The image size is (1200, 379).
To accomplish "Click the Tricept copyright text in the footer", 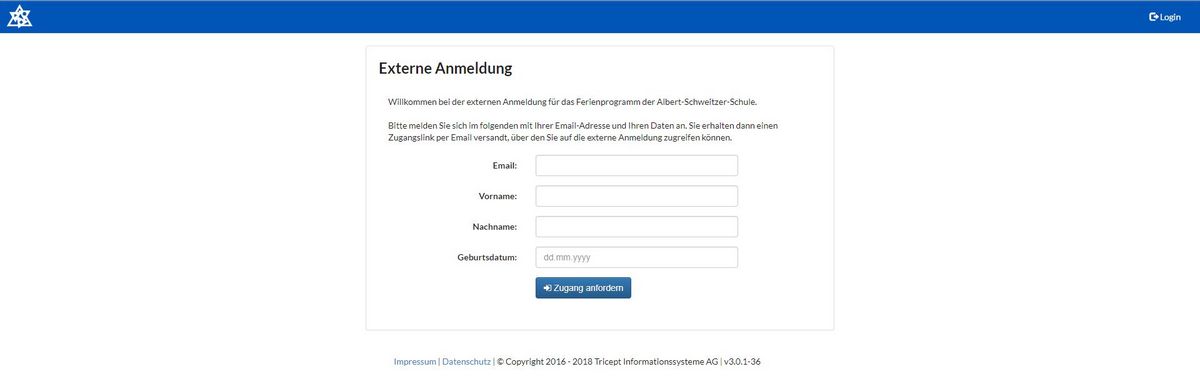I will [607, 361].
